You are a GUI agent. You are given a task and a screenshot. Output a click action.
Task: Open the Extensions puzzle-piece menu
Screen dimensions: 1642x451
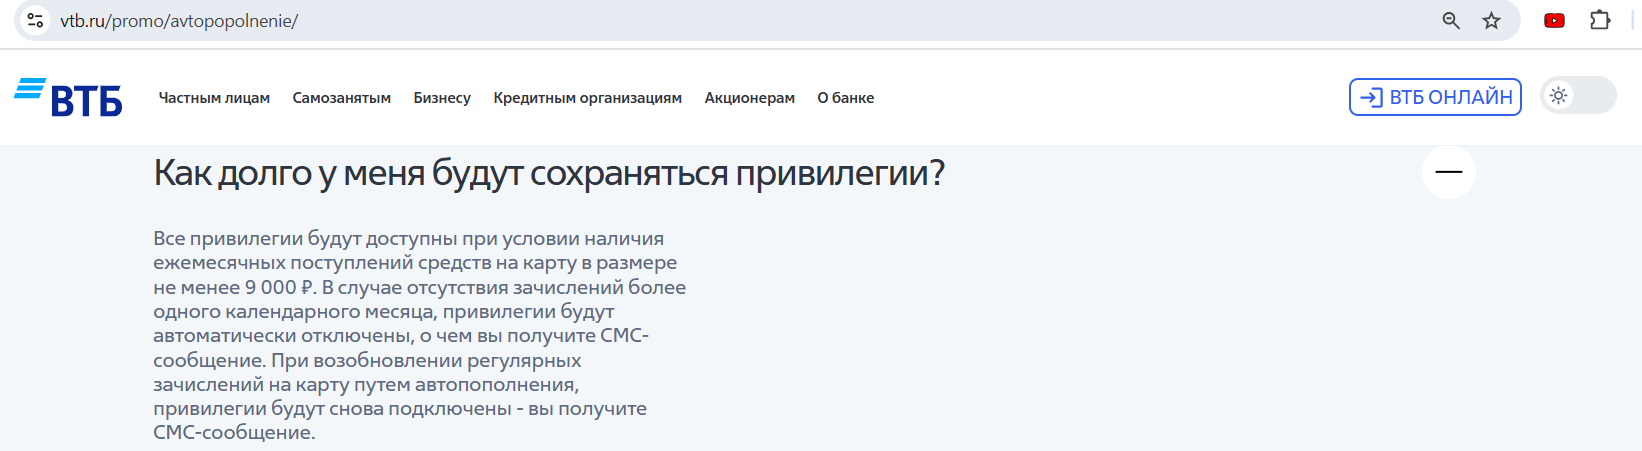(1600, 20)
